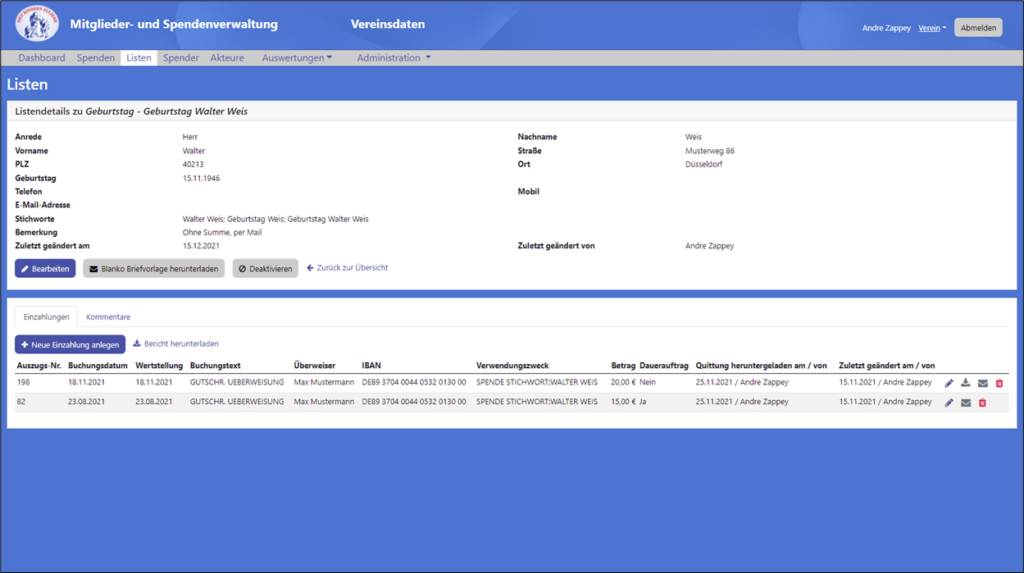Click the booking date 23.08.2021 cell

pyautogui.click(x=86, y=402)
